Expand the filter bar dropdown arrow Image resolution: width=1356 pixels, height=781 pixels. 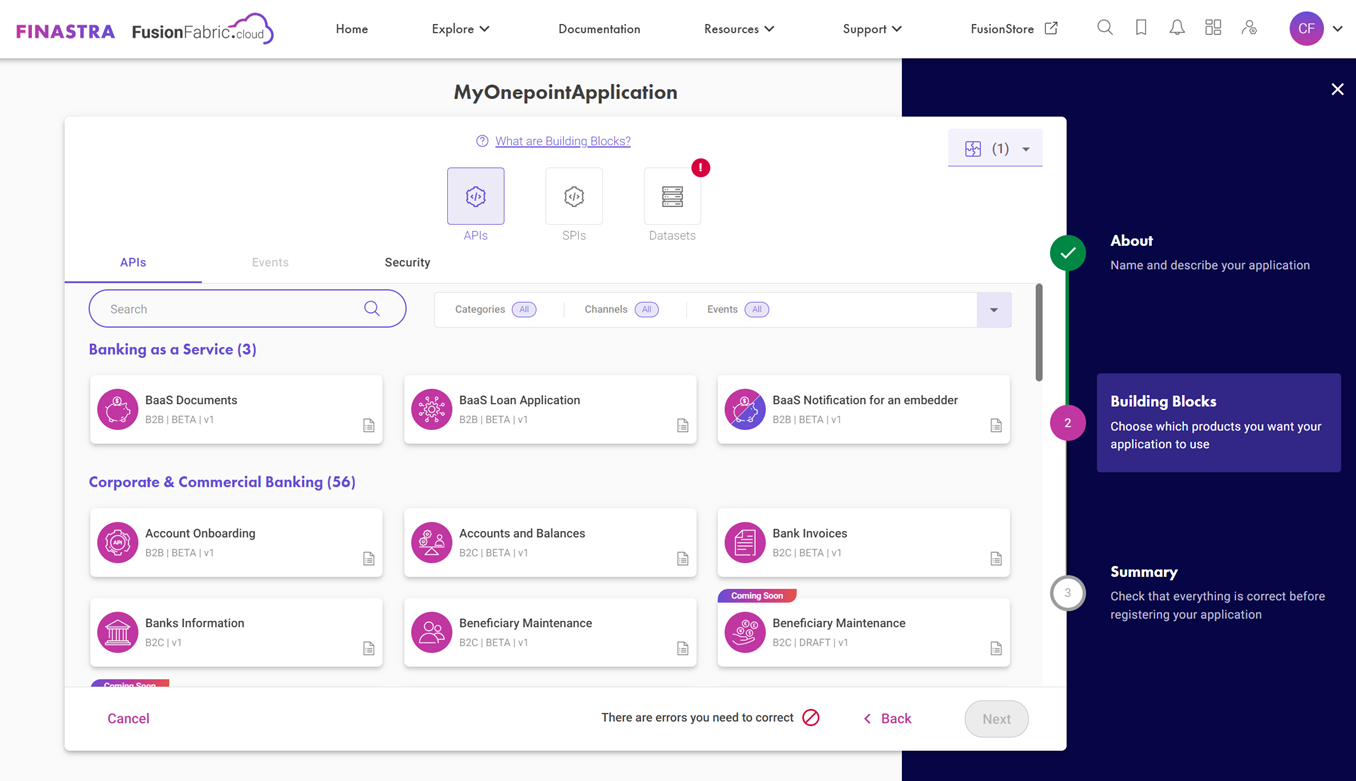coord(994,310)
